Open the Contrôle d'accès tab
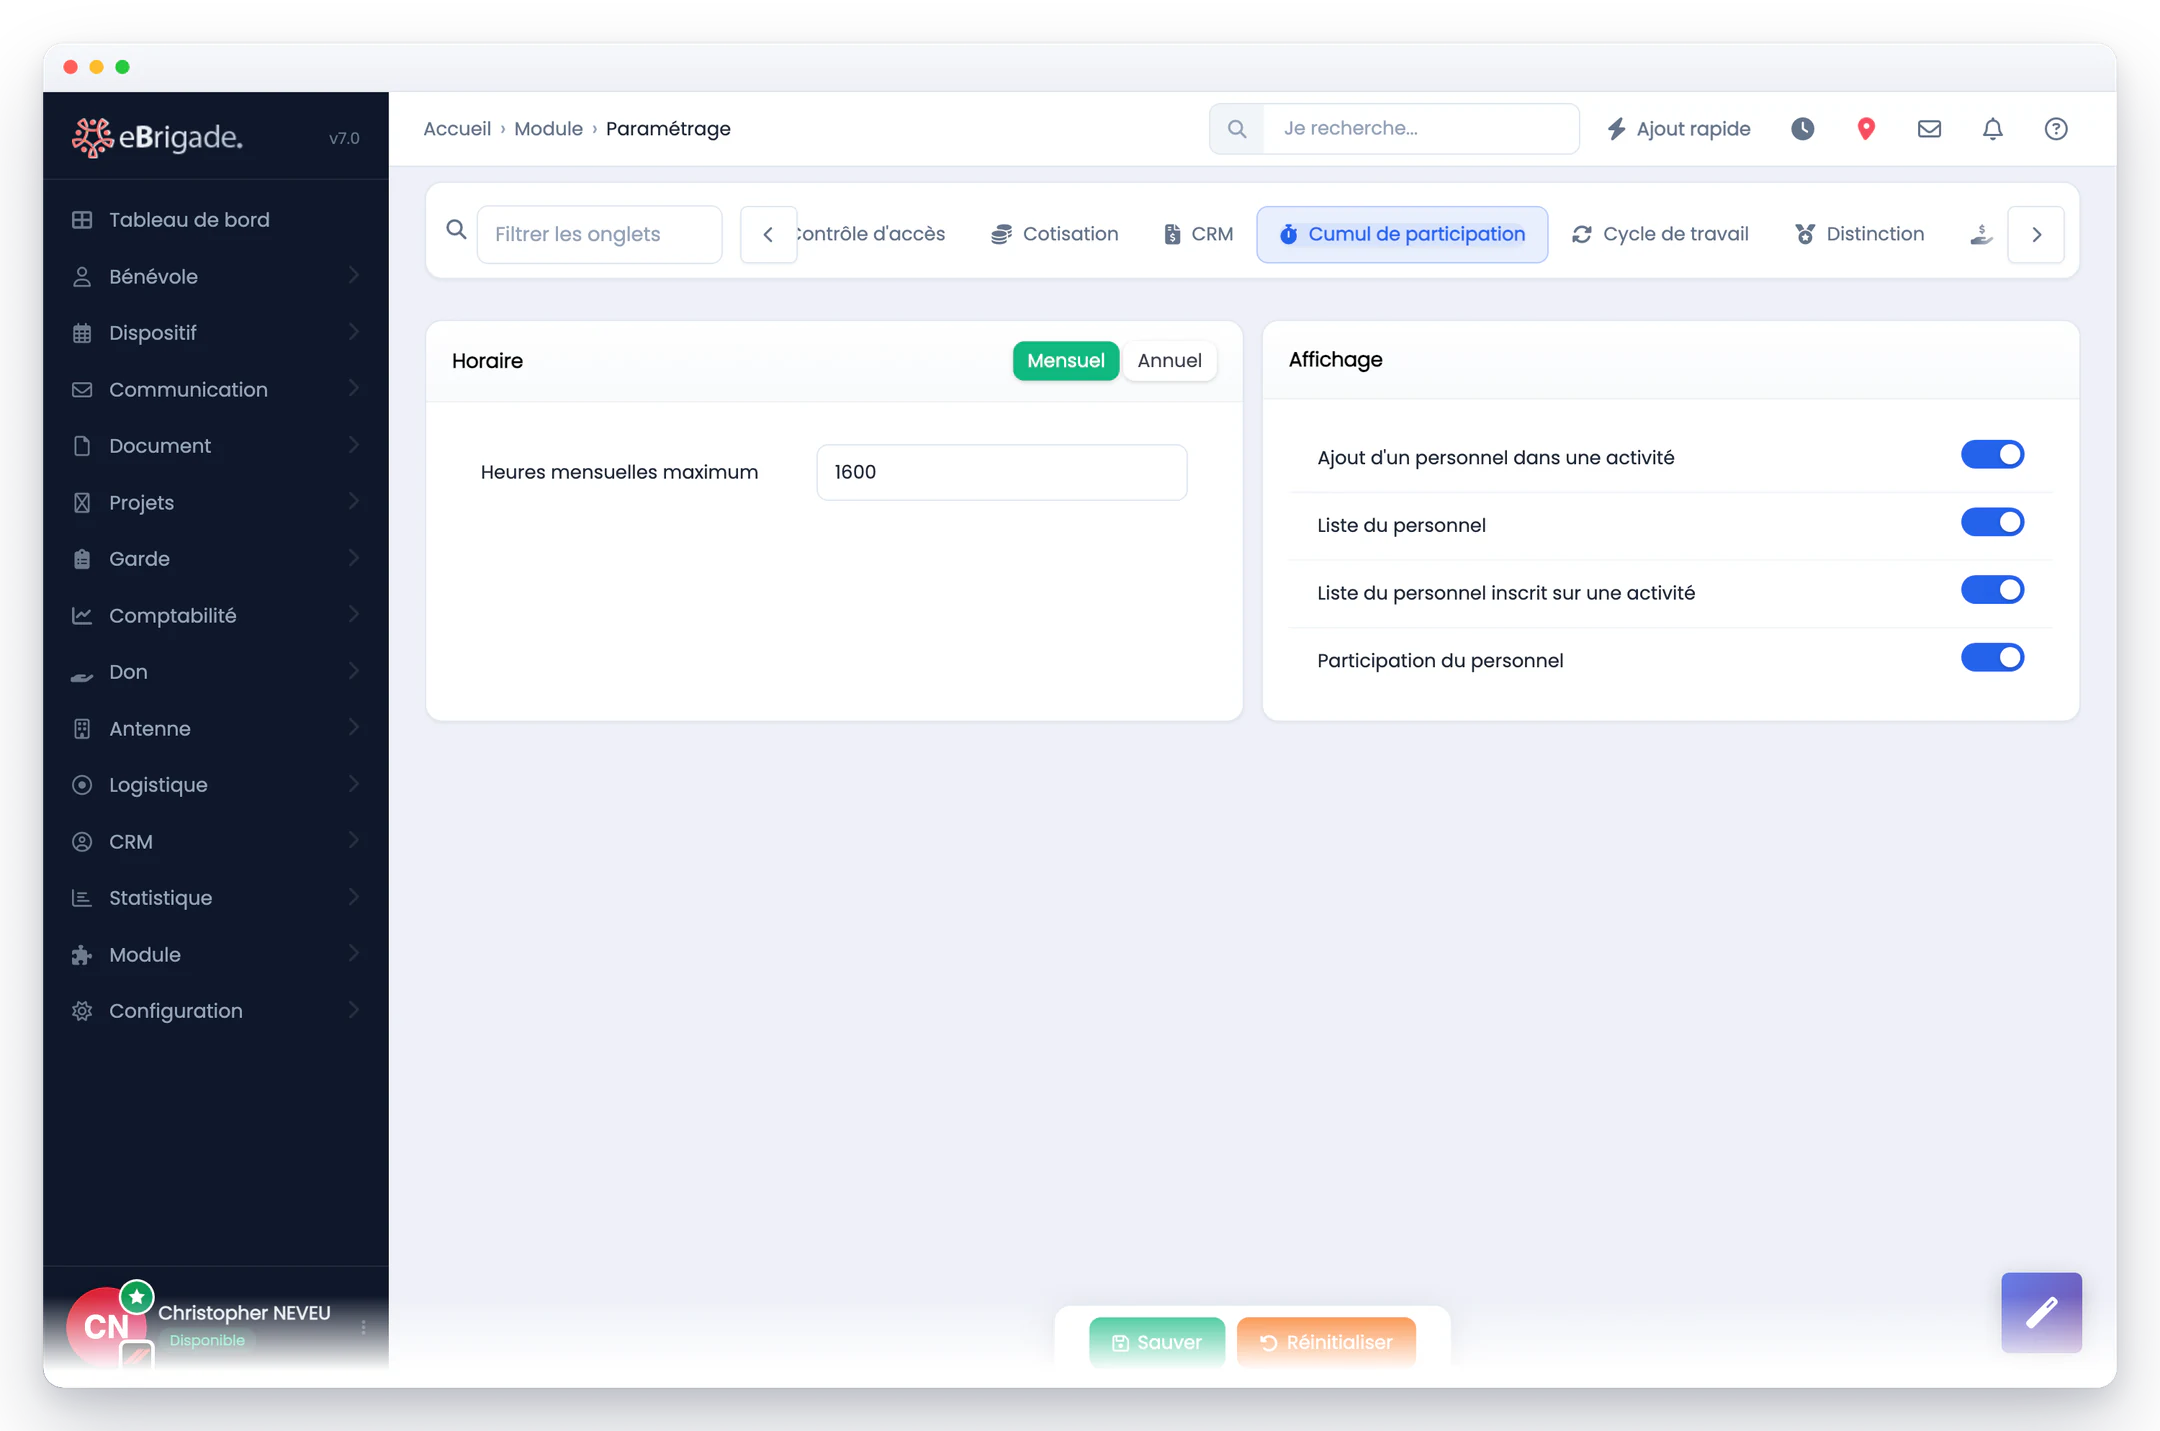 click(872, 235)
